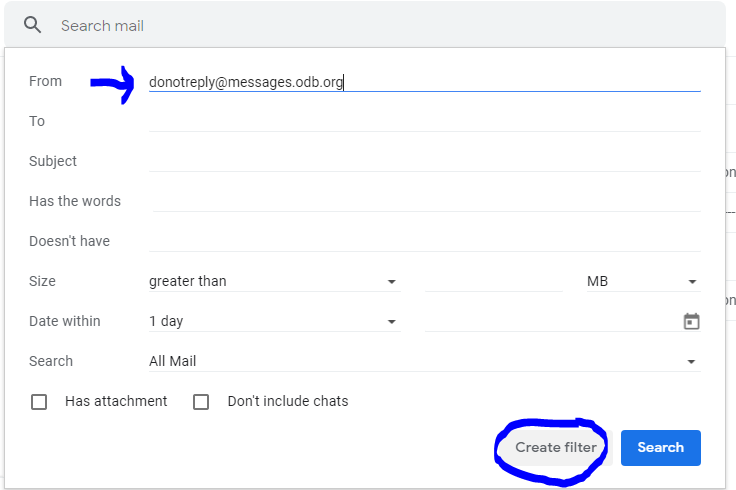
Task: Enable the Has attachment checkbox
Action: point(39,402)
